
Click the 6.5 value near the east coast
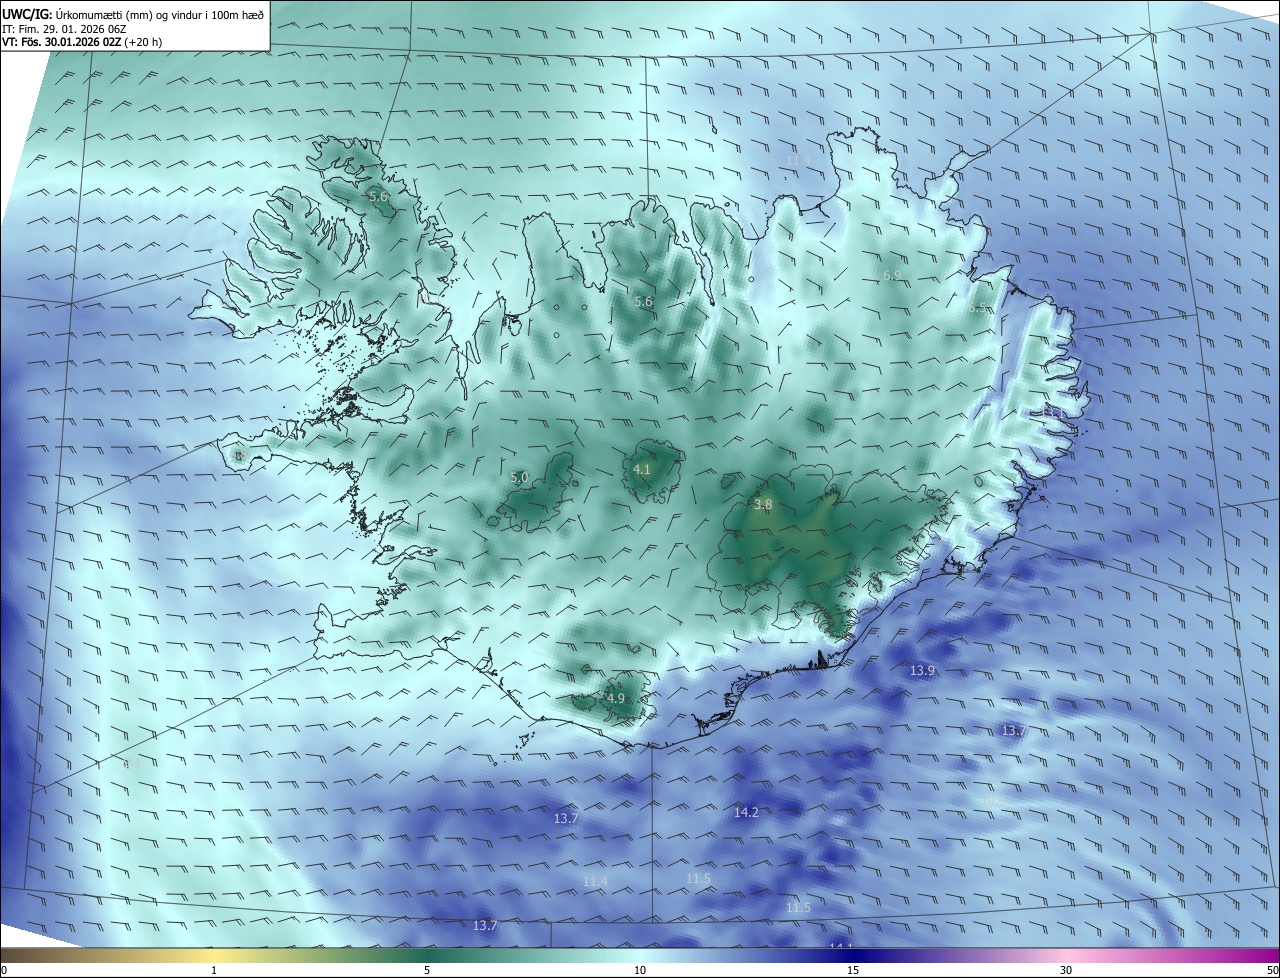[977, 309]
